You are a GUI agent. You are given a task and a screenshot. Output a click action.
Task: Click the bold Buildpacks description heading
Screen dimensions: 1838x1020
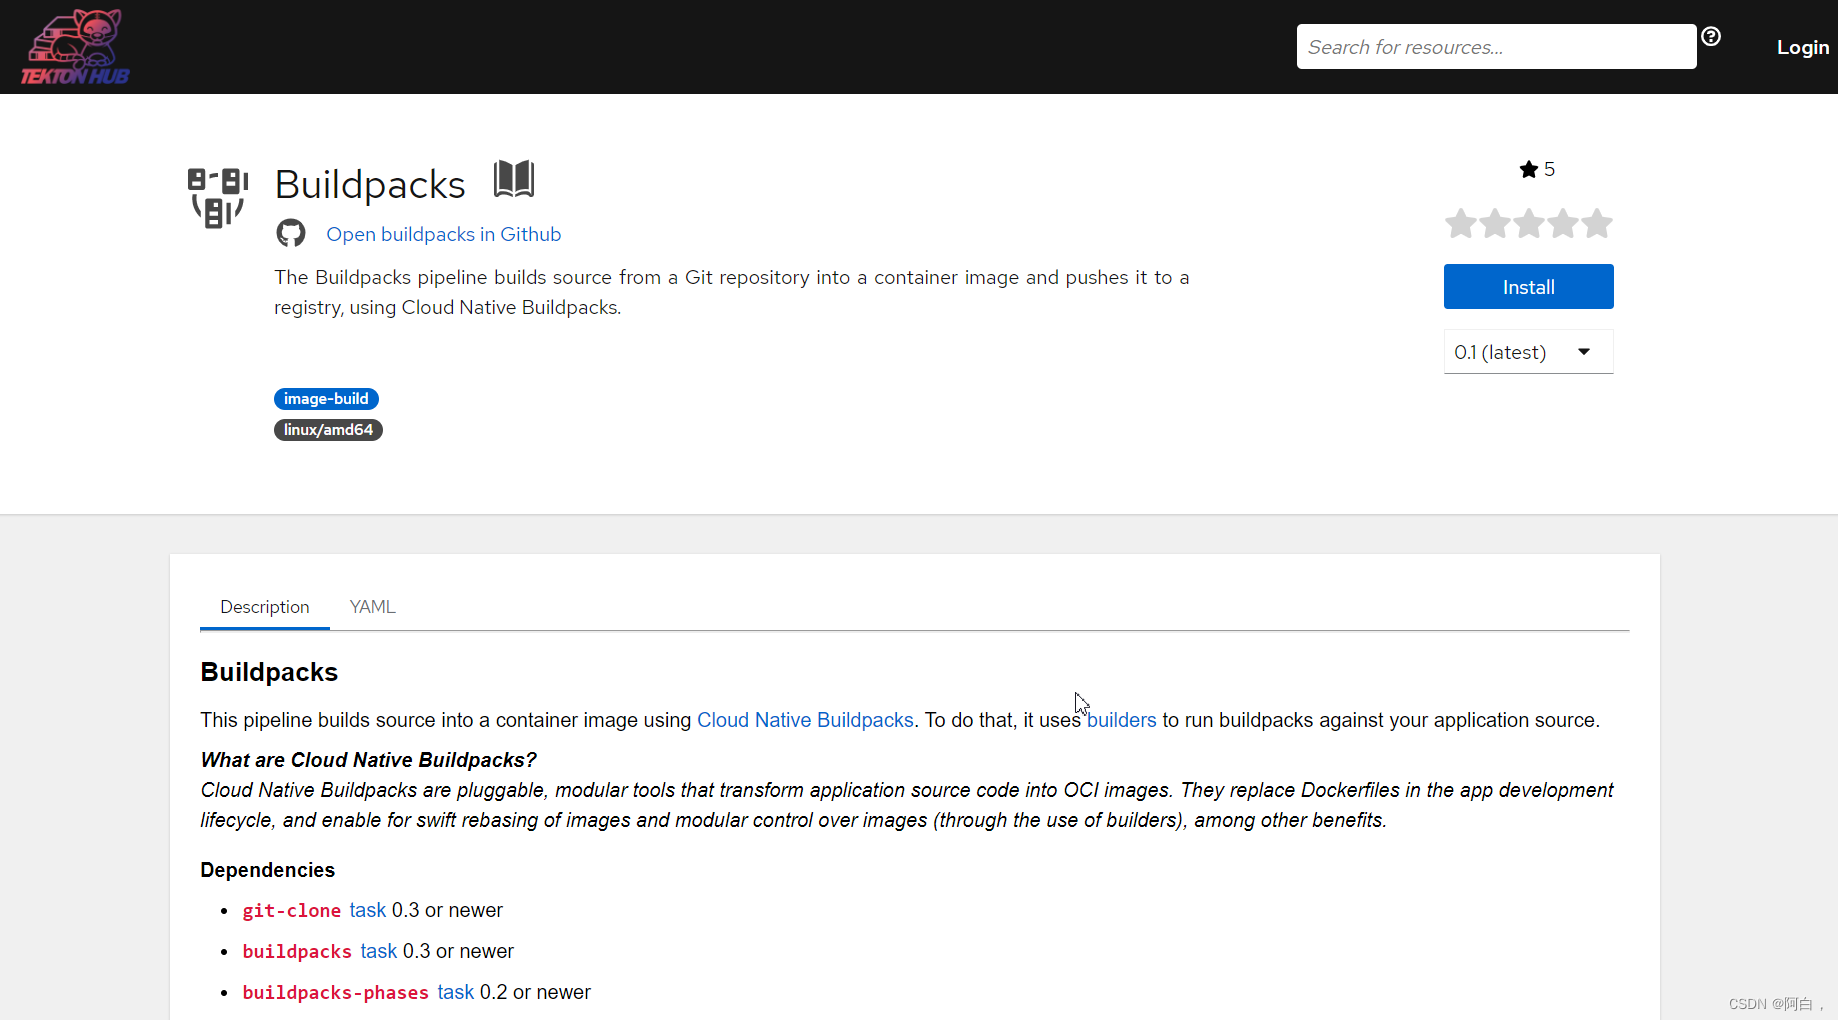[x=269, y=672]
